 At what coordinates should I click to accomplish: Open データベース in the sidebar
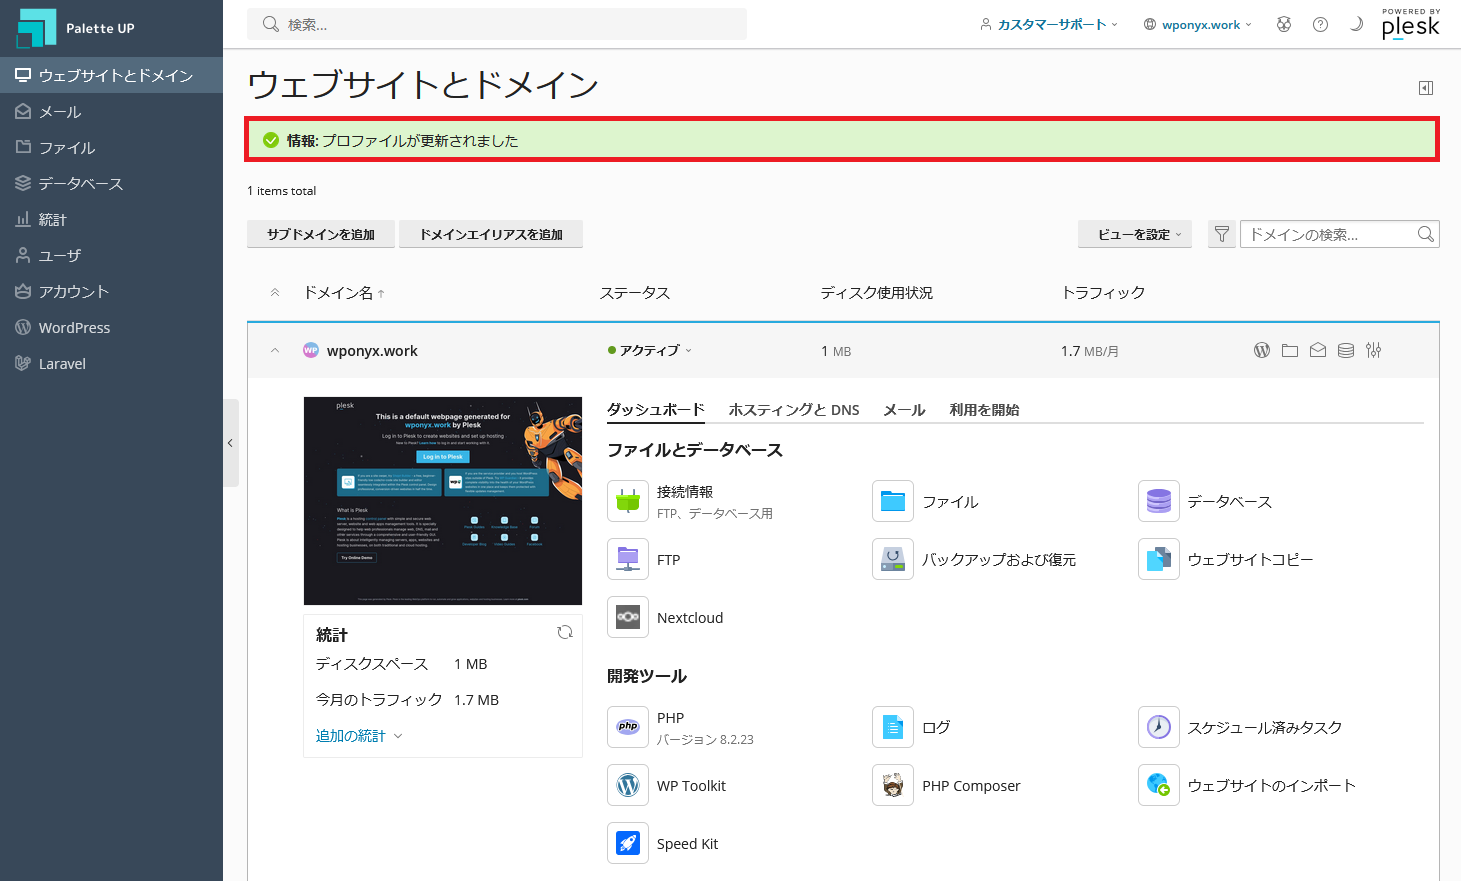click(111, 183)
